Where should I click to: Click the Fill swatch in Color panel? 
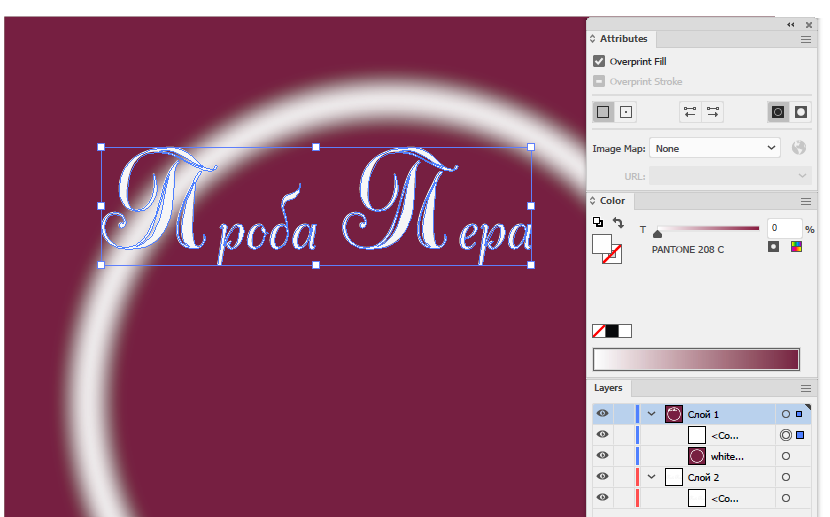click(601, 244)
